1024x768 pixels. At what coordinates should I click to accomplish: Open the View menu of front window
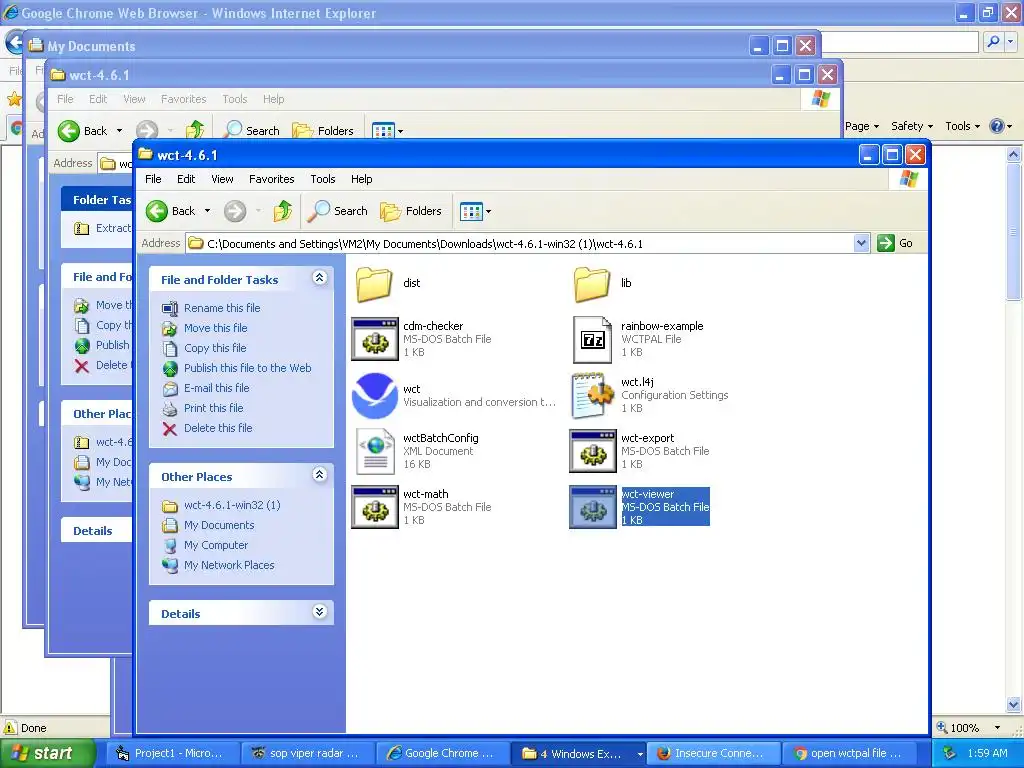point(222,179)
